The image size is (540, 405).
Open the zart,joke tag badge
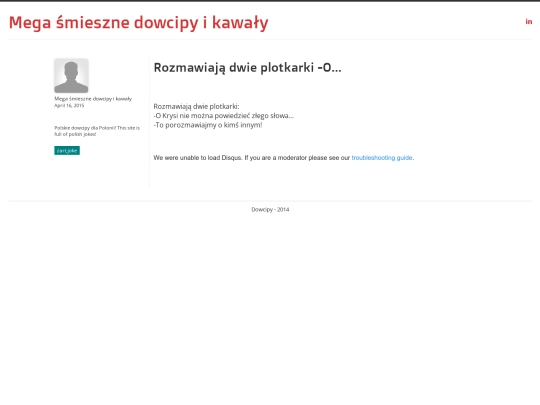[x=67, y=150]
